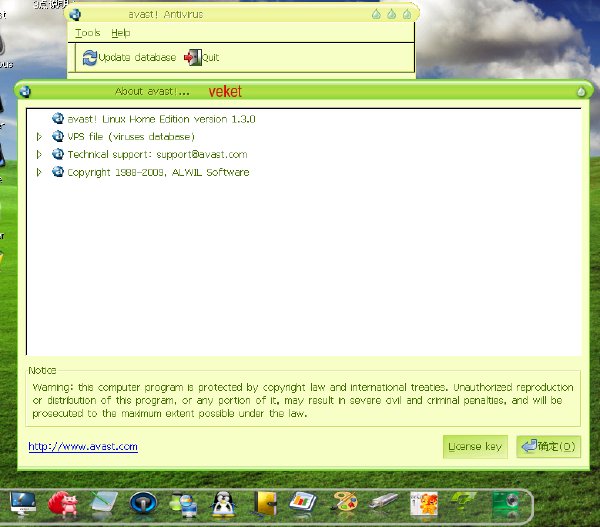The height and width of the screenshot is (527, 600).
Task: Click the avast icon beside Technical support
Action: click(x=58, y=154)
